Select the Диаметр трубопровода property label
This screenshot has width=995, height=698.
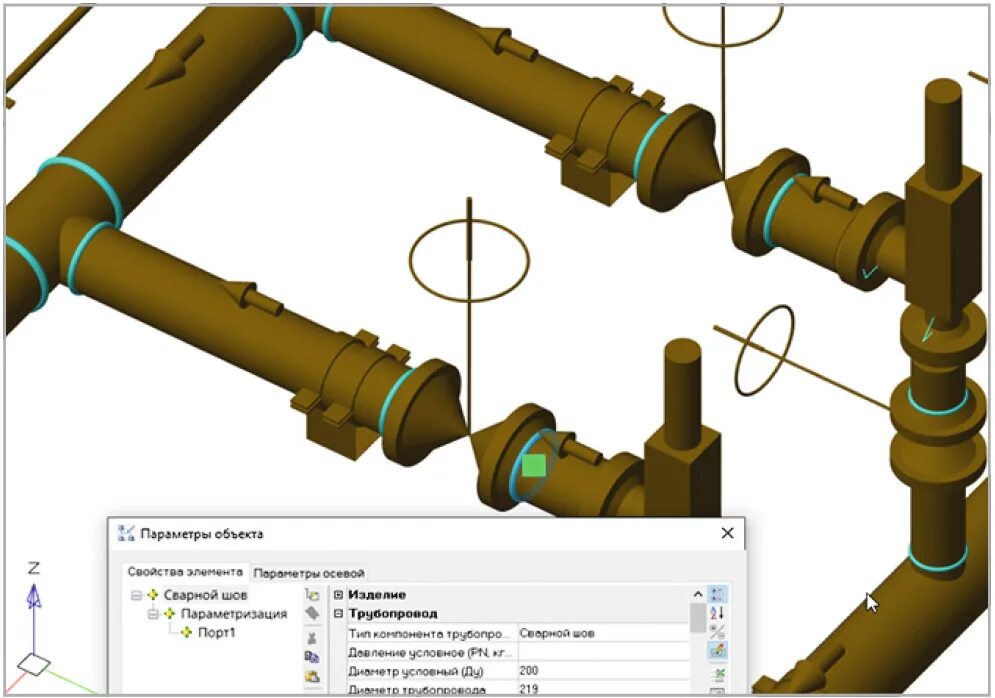pyautogui.click(x=417, y=689)
